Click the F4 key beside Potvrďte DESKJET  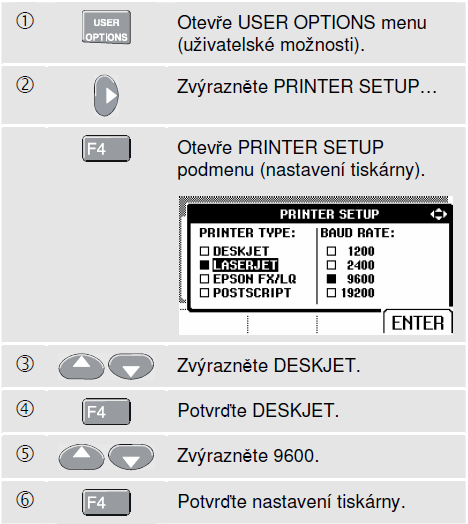[x=106, y=411]
